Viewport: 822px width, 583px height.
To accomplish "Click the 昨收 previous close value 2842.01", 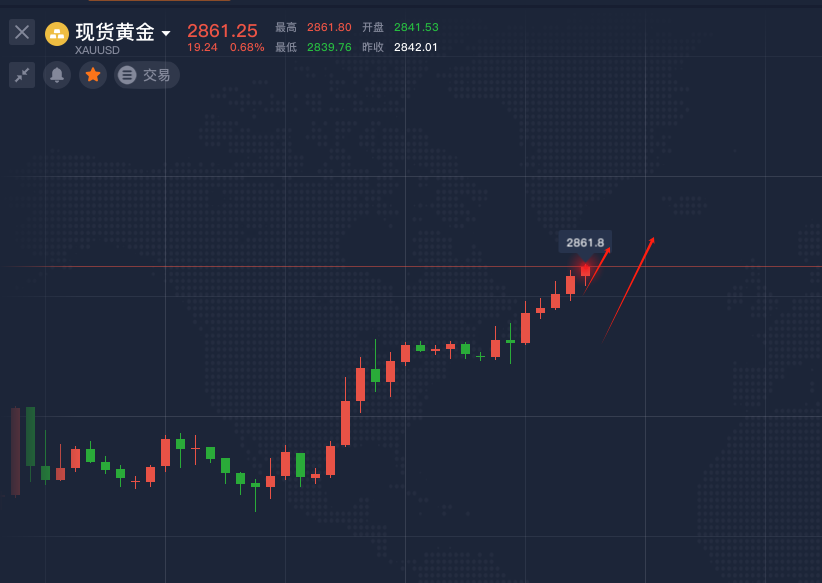I will 416,47.
